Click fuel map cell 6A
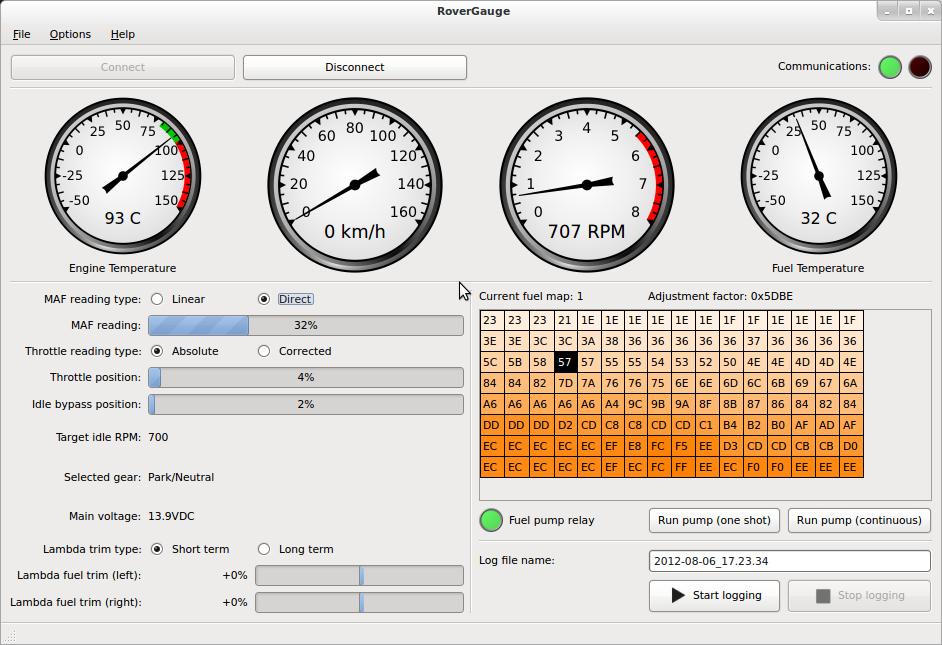 click(x=850, y=383)
